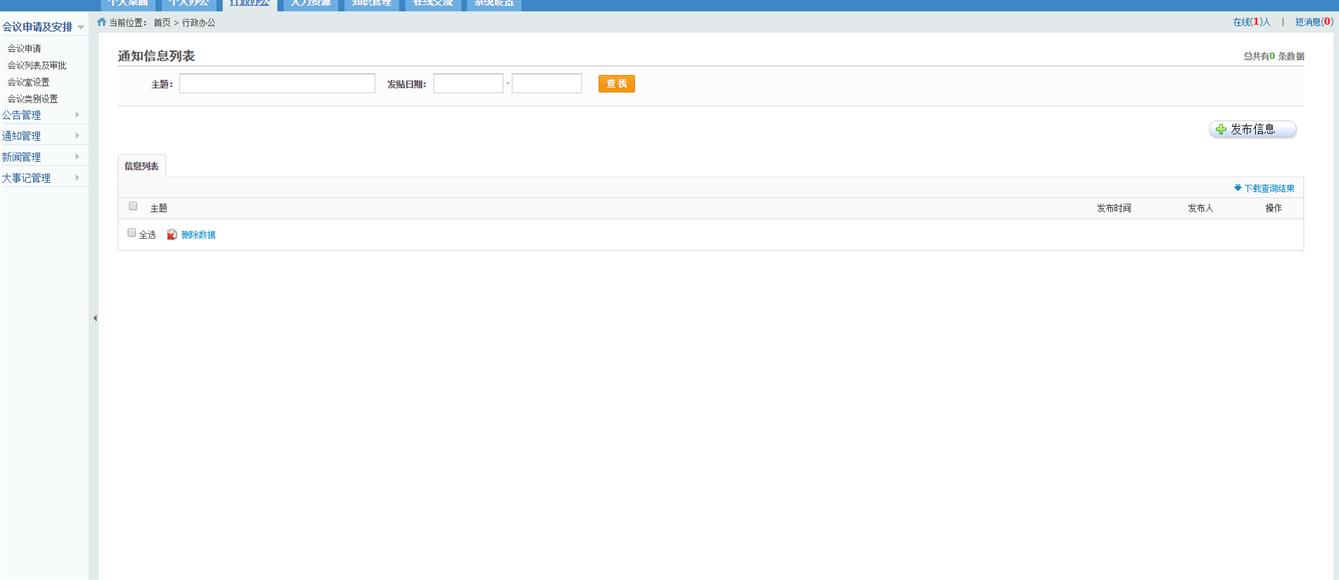The height and width of the screenshot is (580, 1339).
Task: Tick the checkbox in the 主题 header row
Action: [133, 207]
